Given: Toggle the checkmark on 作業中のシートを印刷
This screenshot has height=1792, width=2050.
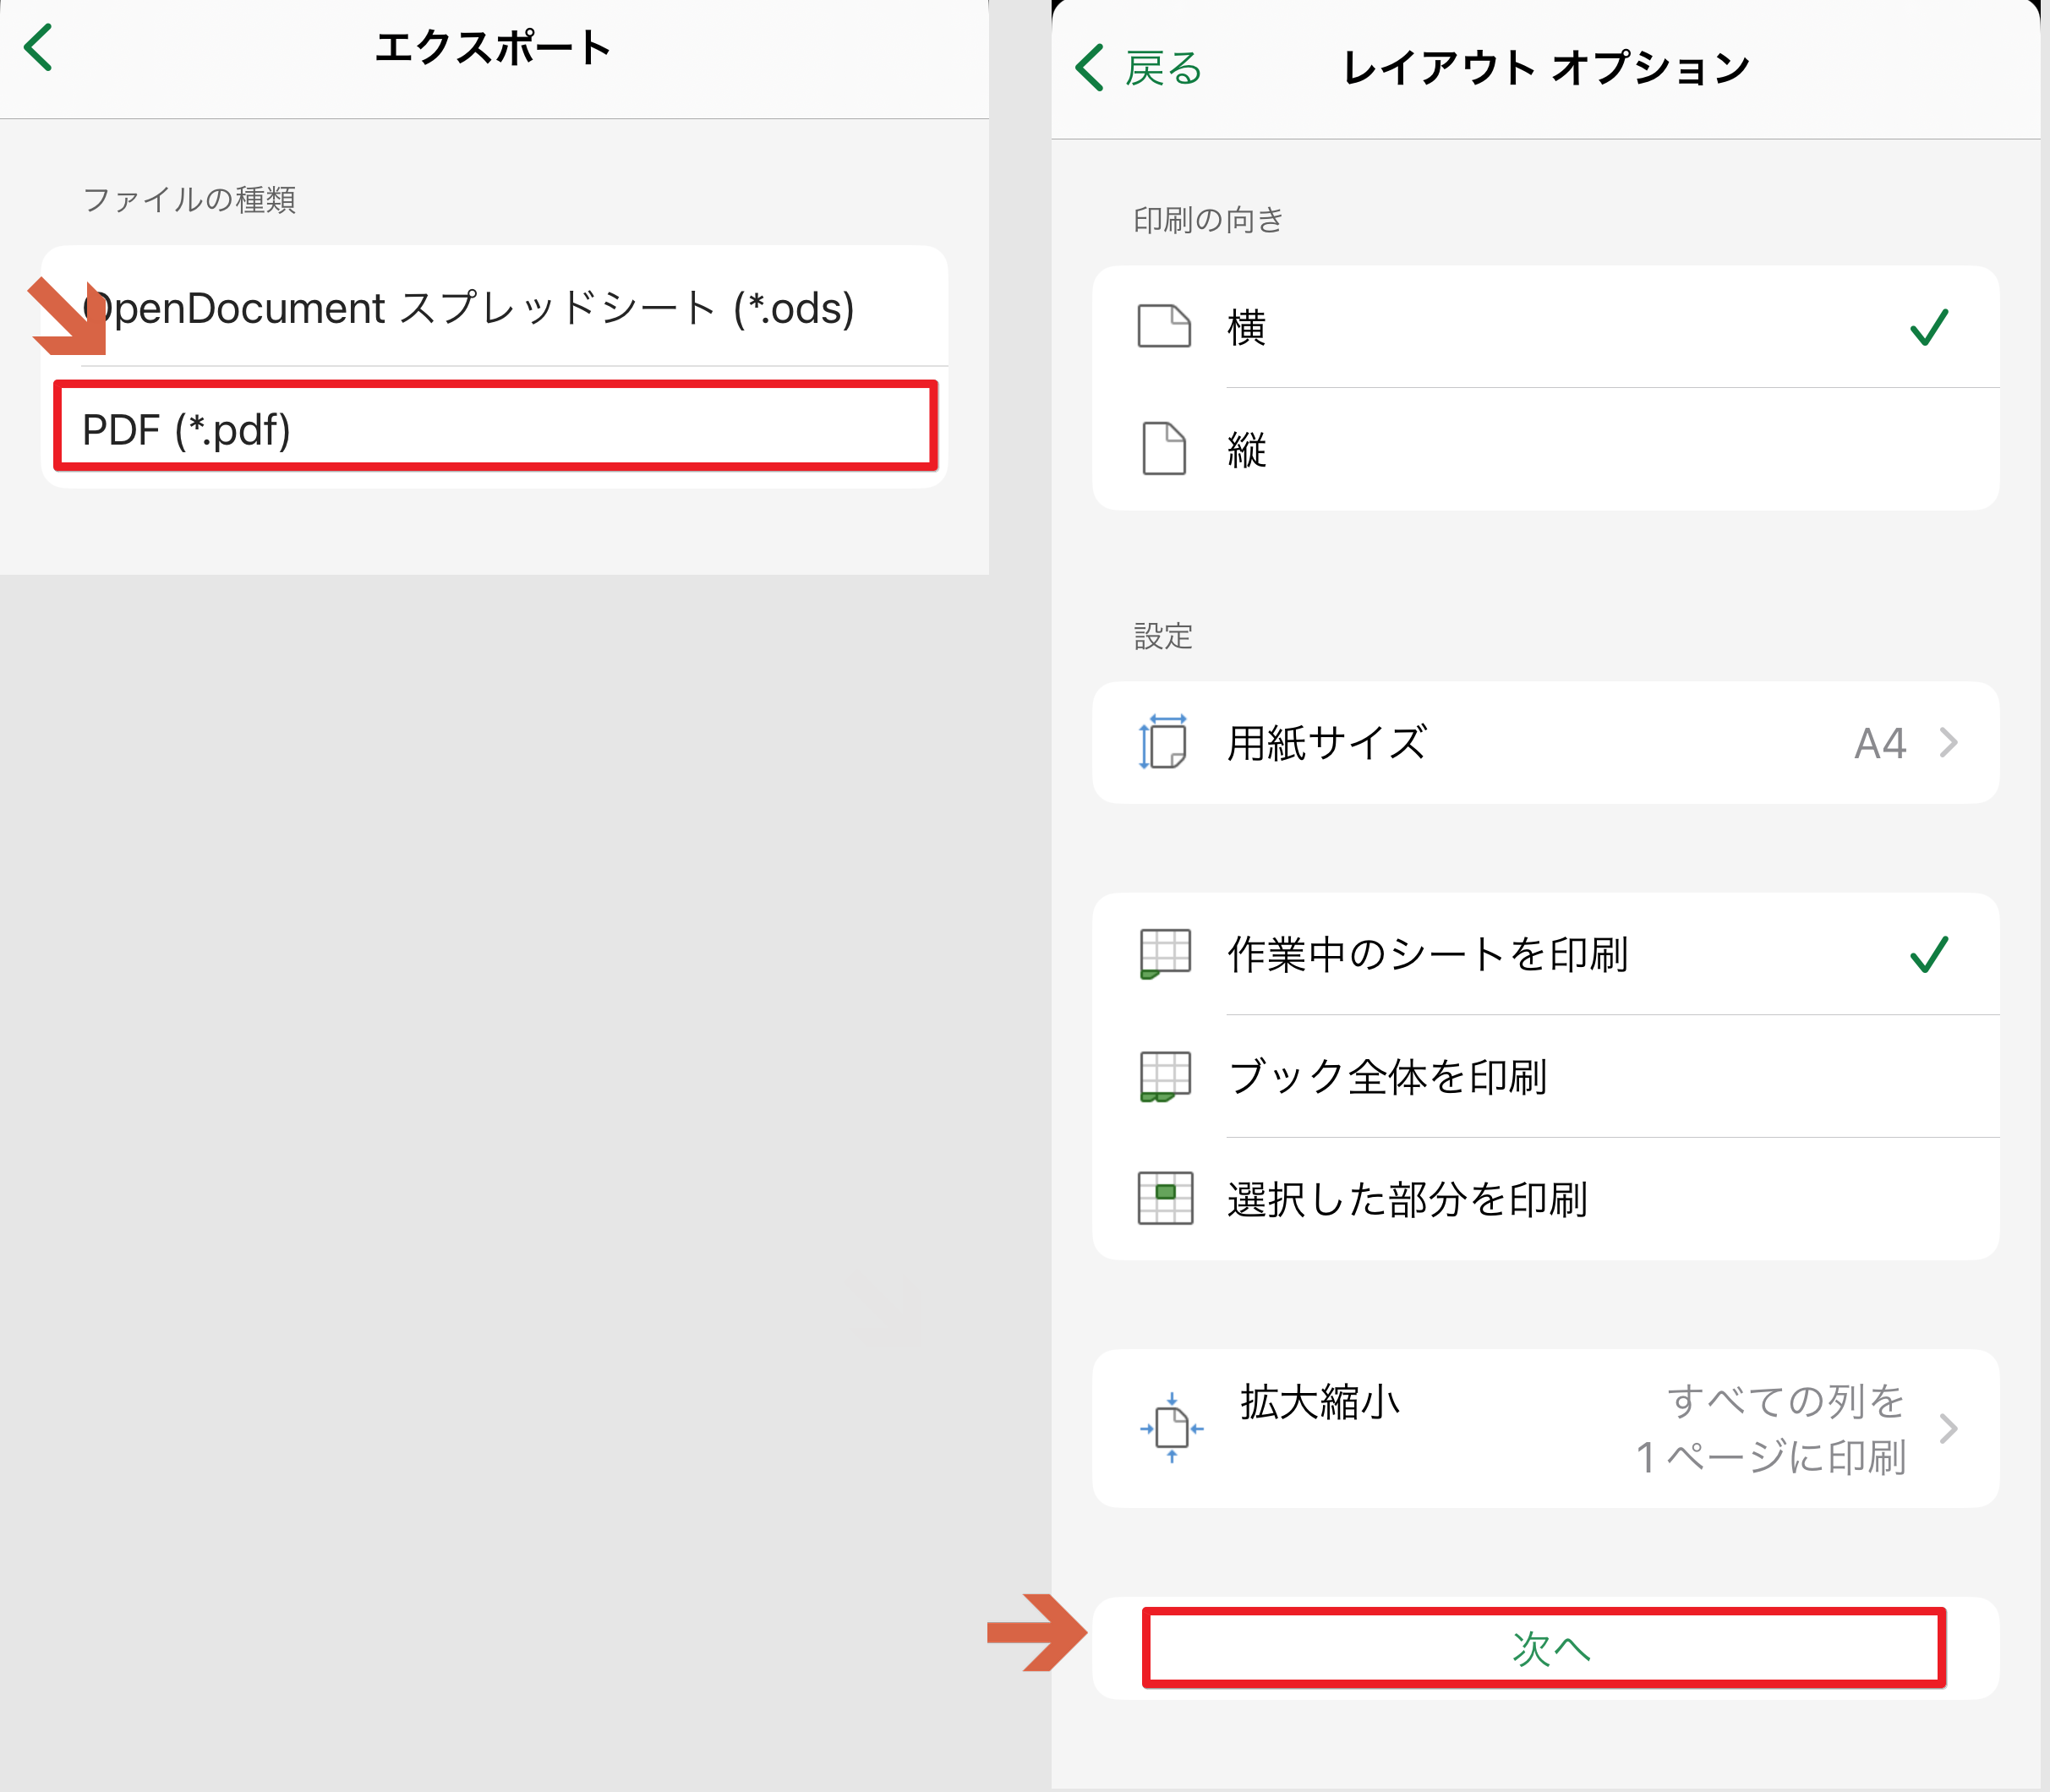Looking at the screenshot, I should pyautogui.click(x=1929, y=954).
